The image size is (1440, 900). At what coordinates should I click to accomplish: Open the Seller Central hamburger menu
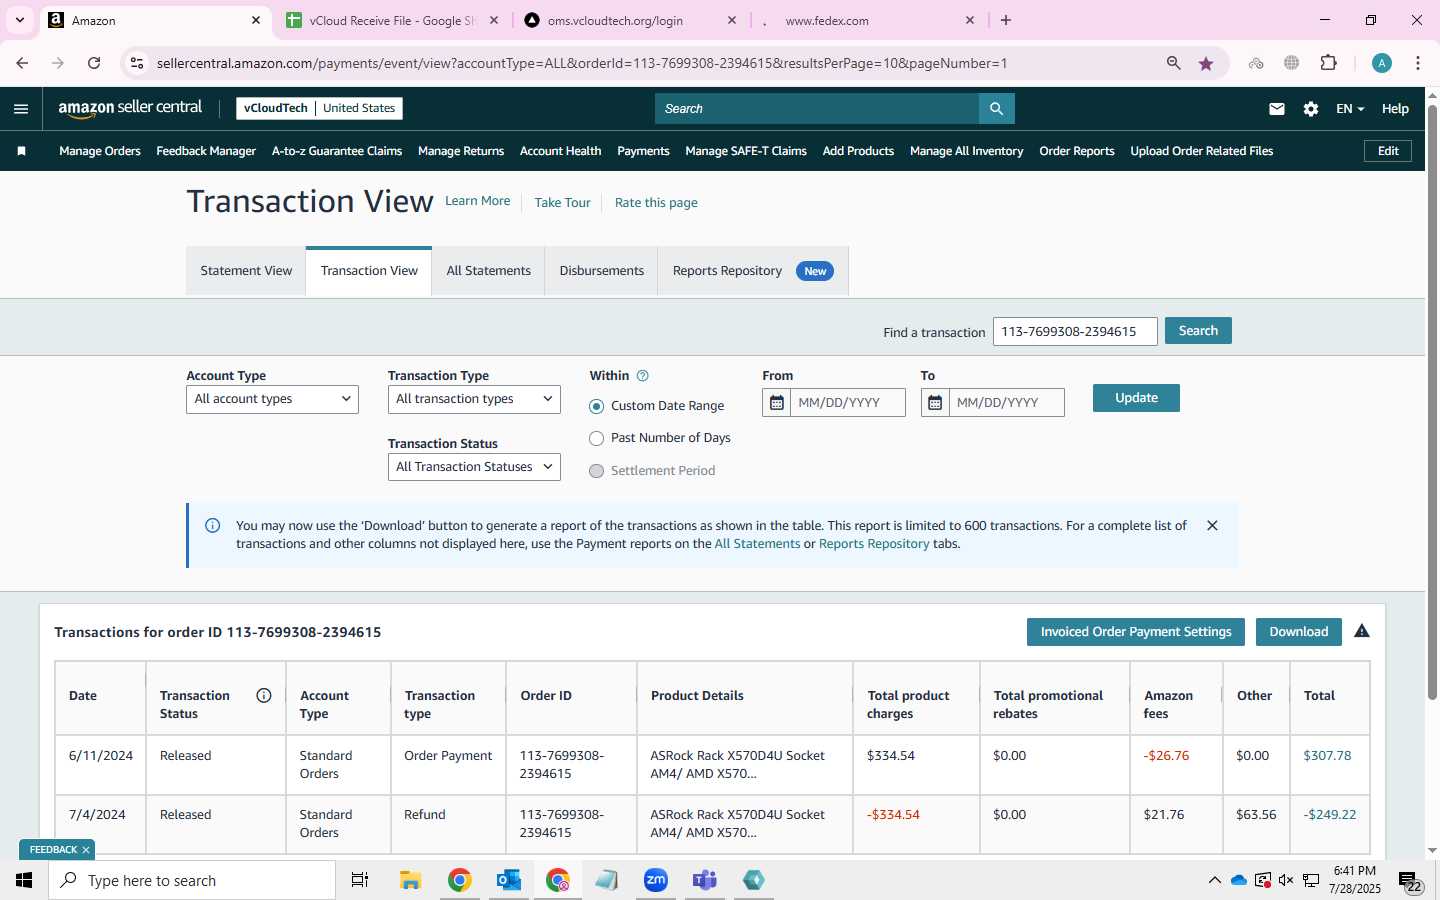tap(21, 109)
